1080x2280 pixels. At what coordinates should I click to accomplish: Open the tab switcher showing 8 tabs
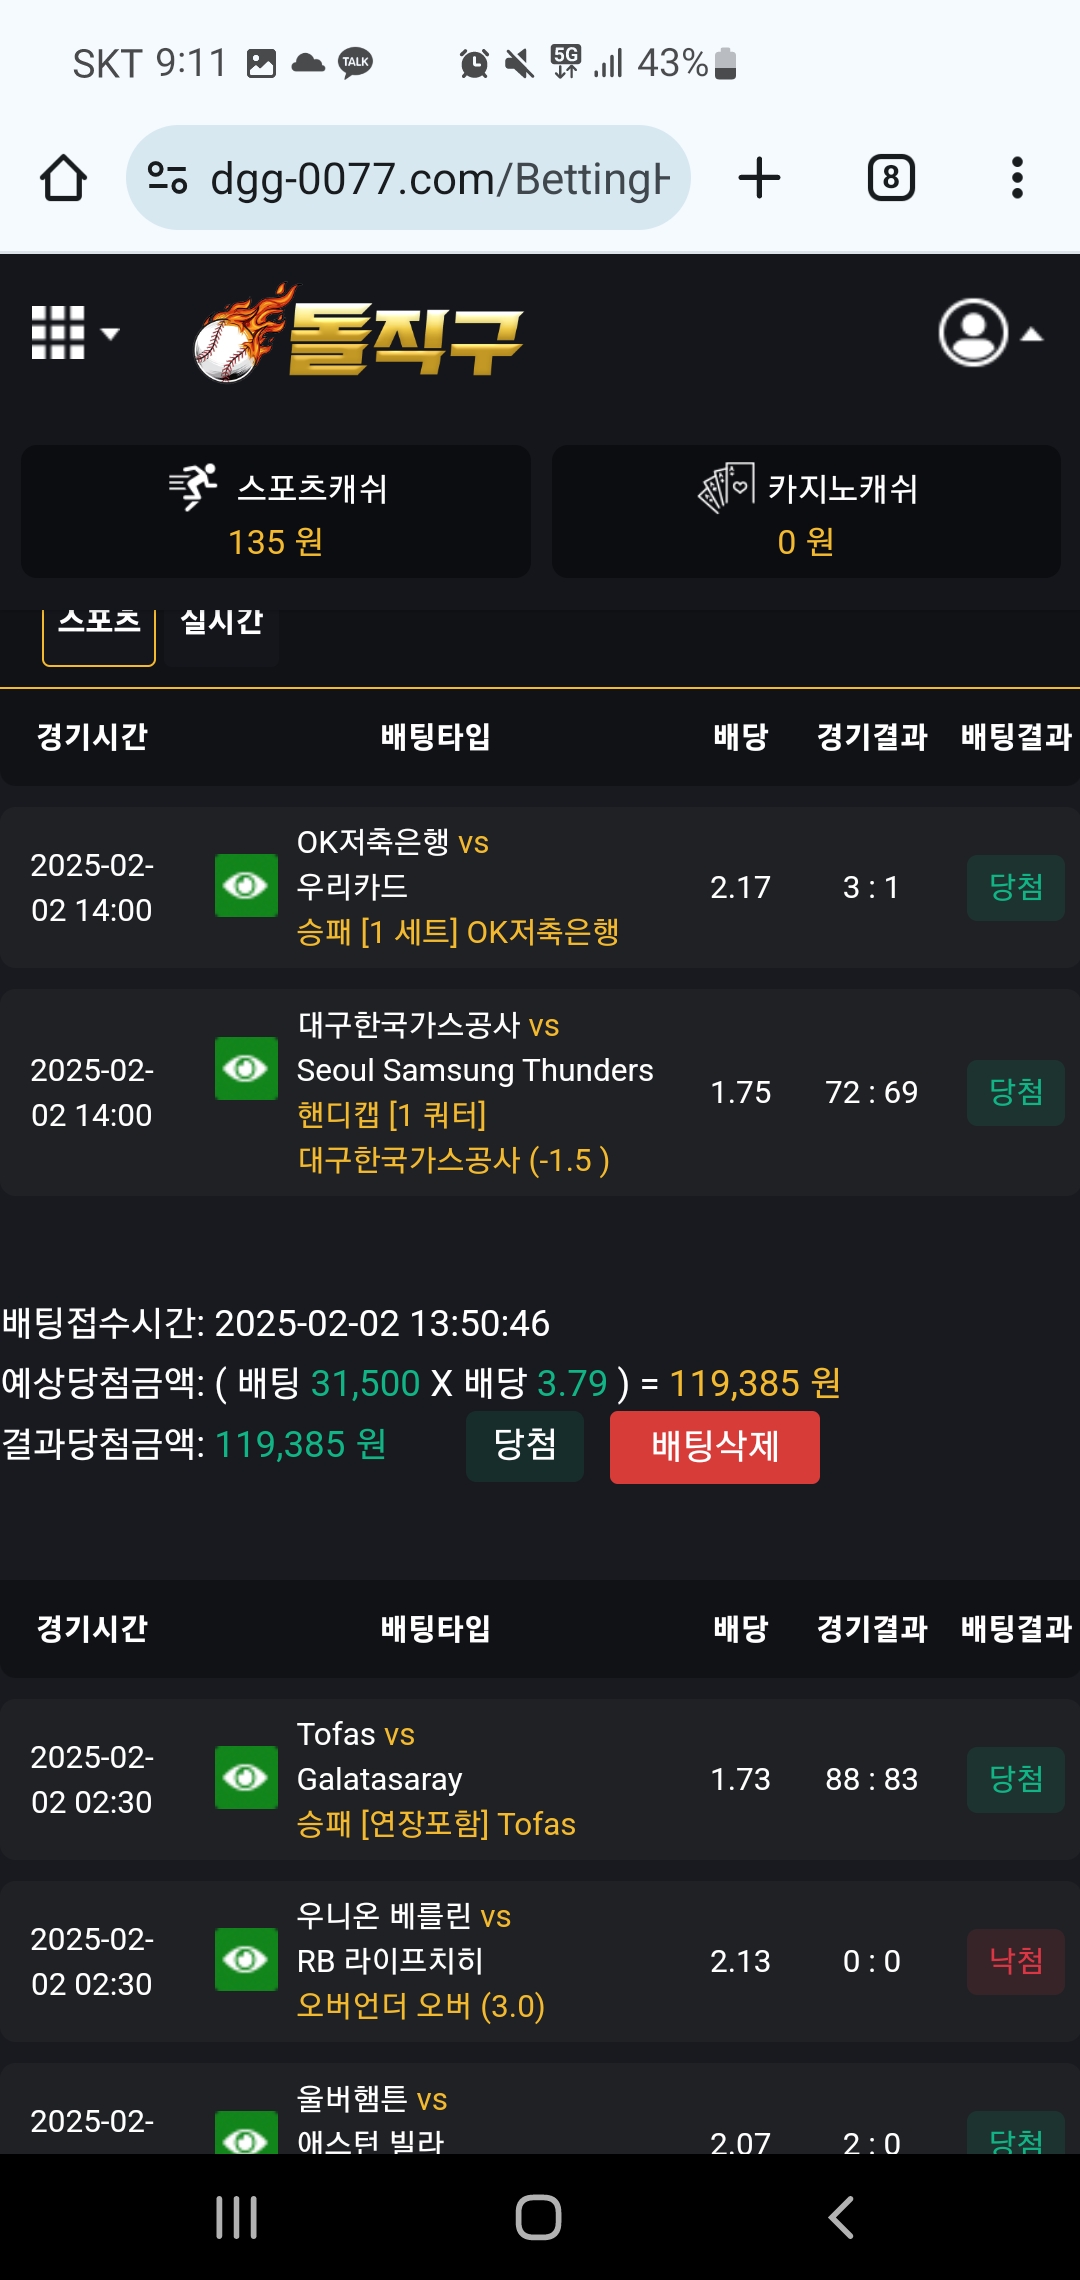(891, 178)
